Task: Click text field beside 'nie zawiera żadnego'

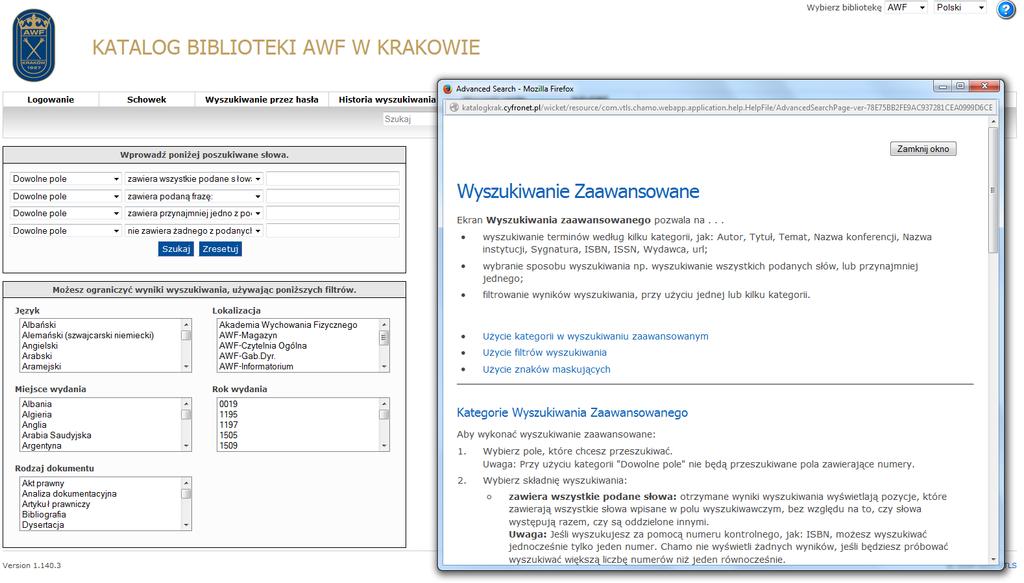Action: (332, 231)
